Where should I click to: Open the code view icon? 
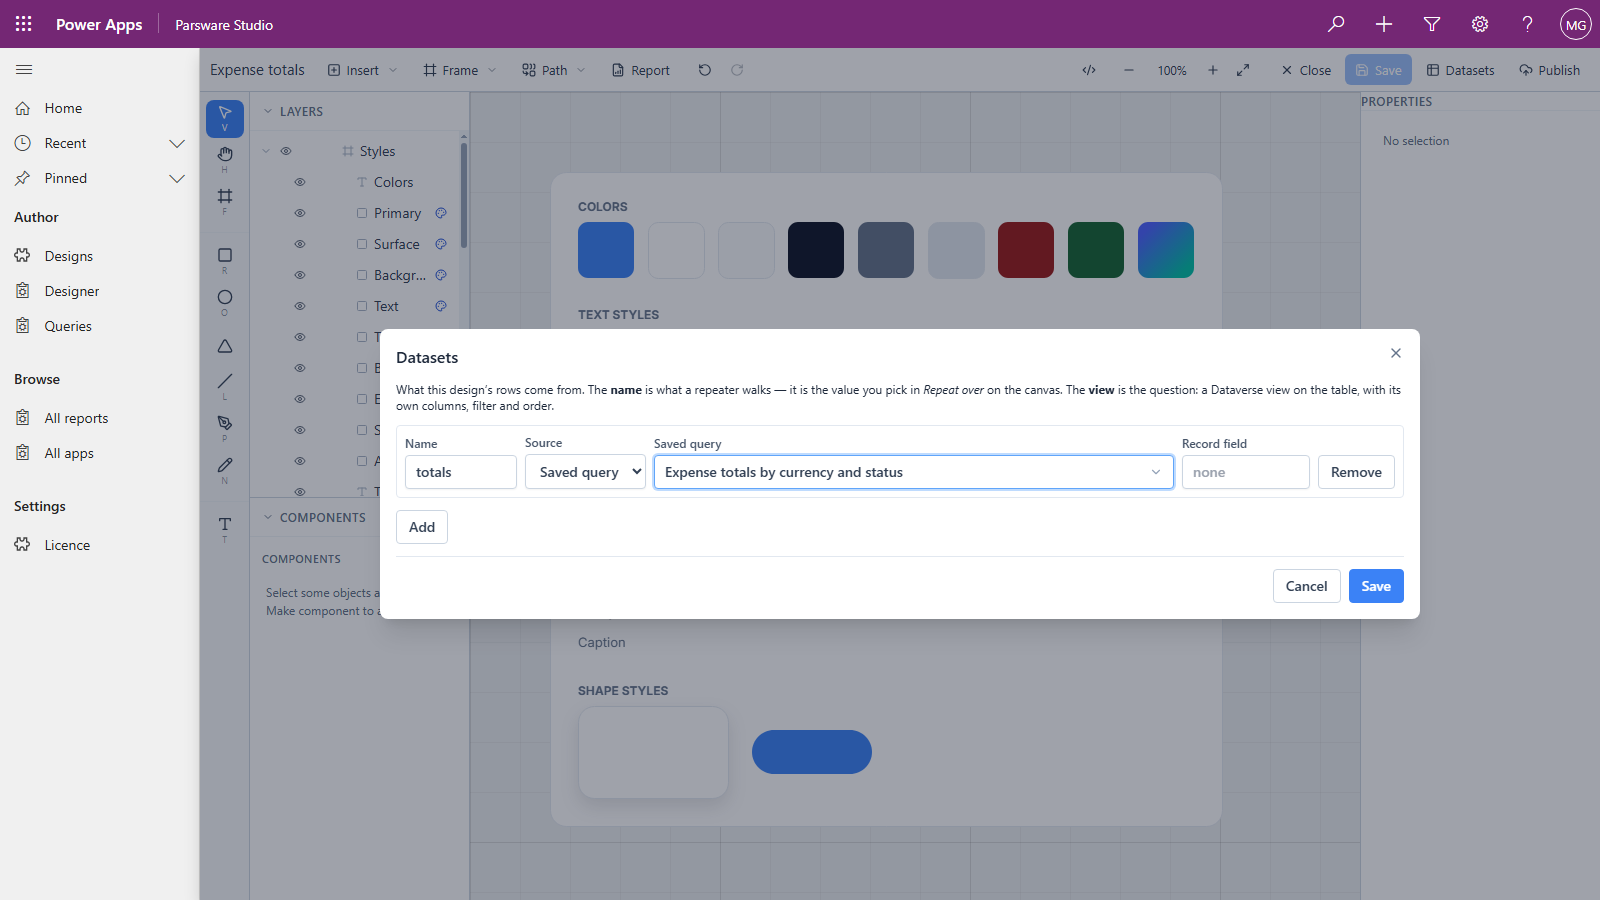click(x=1089, y=70)
